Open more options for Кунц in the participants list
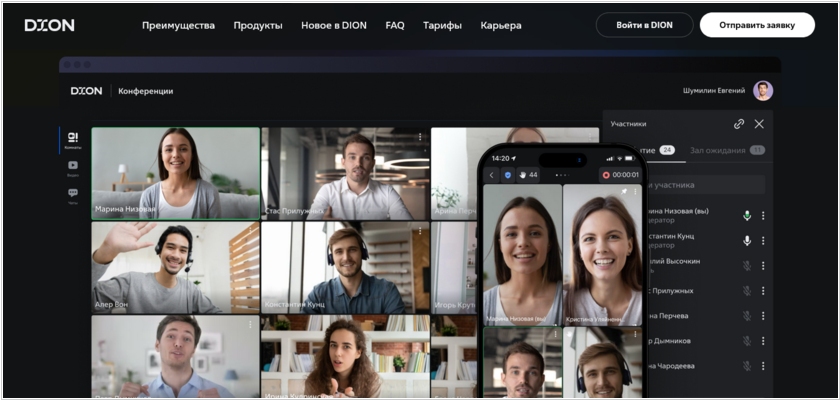The height and width of the screenshot is (400, 840). (x=763, y=240)
